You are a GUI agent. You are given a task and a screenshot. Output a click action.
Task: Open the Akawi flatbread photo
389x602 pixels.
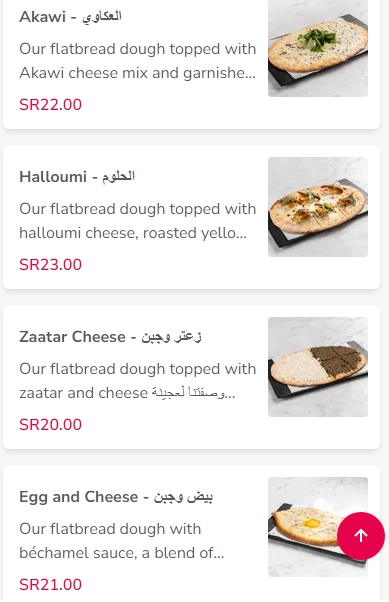tap(318, 47)
